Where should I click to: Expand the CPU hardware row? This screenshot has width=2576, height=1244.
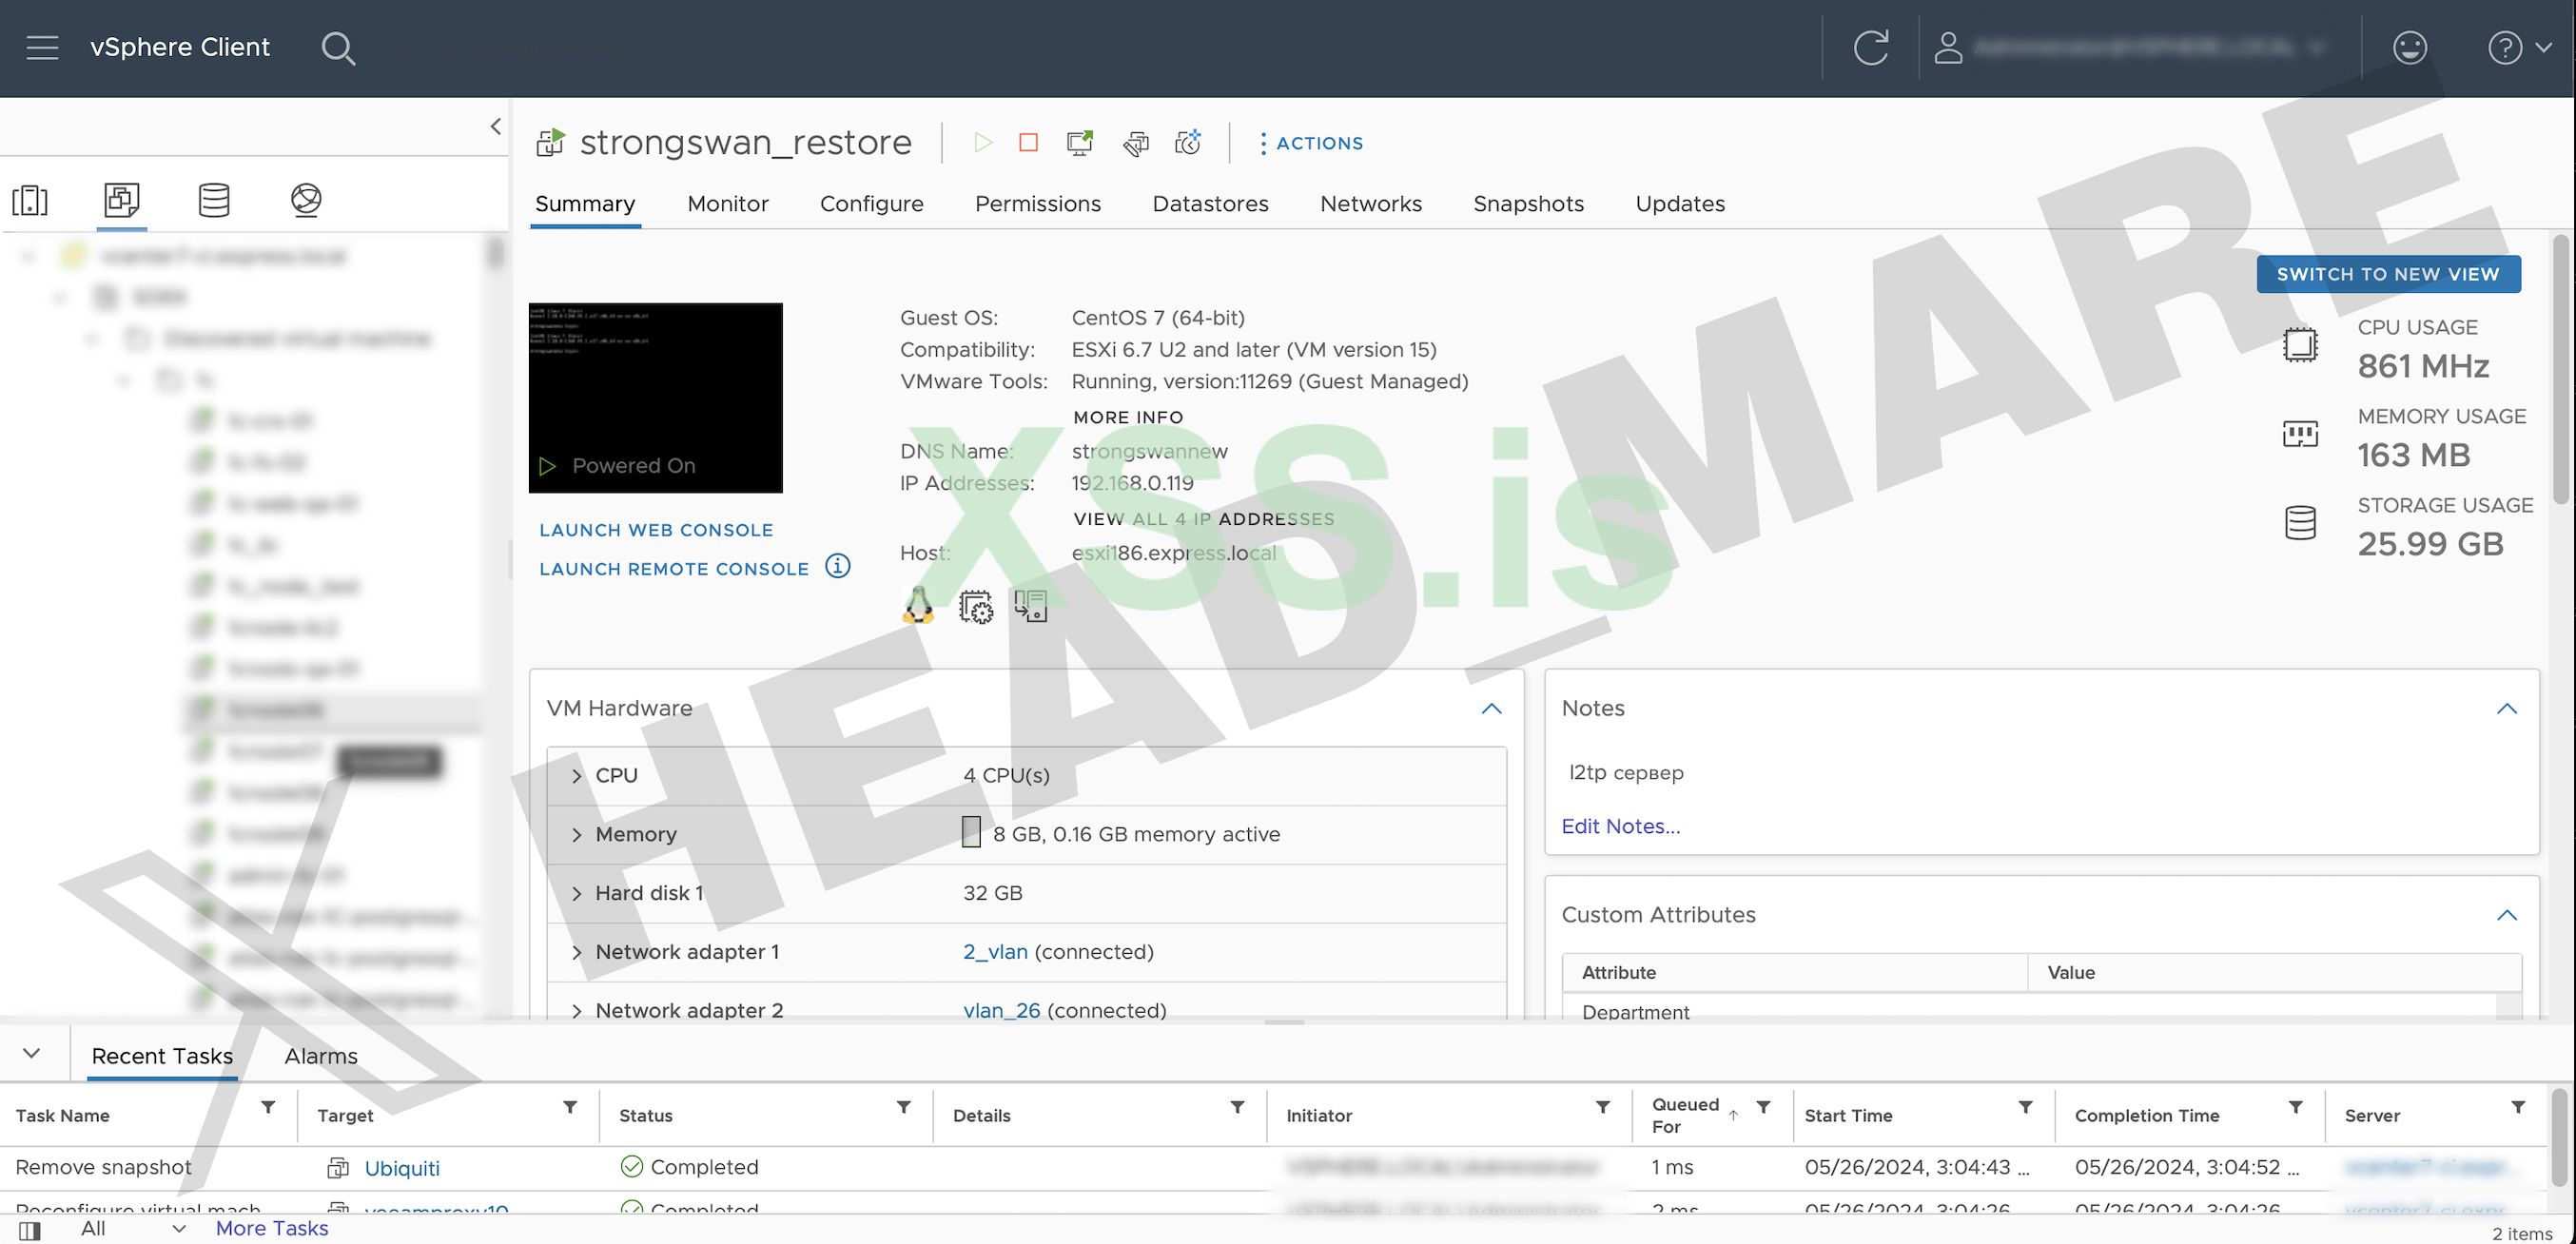(577, 776)
